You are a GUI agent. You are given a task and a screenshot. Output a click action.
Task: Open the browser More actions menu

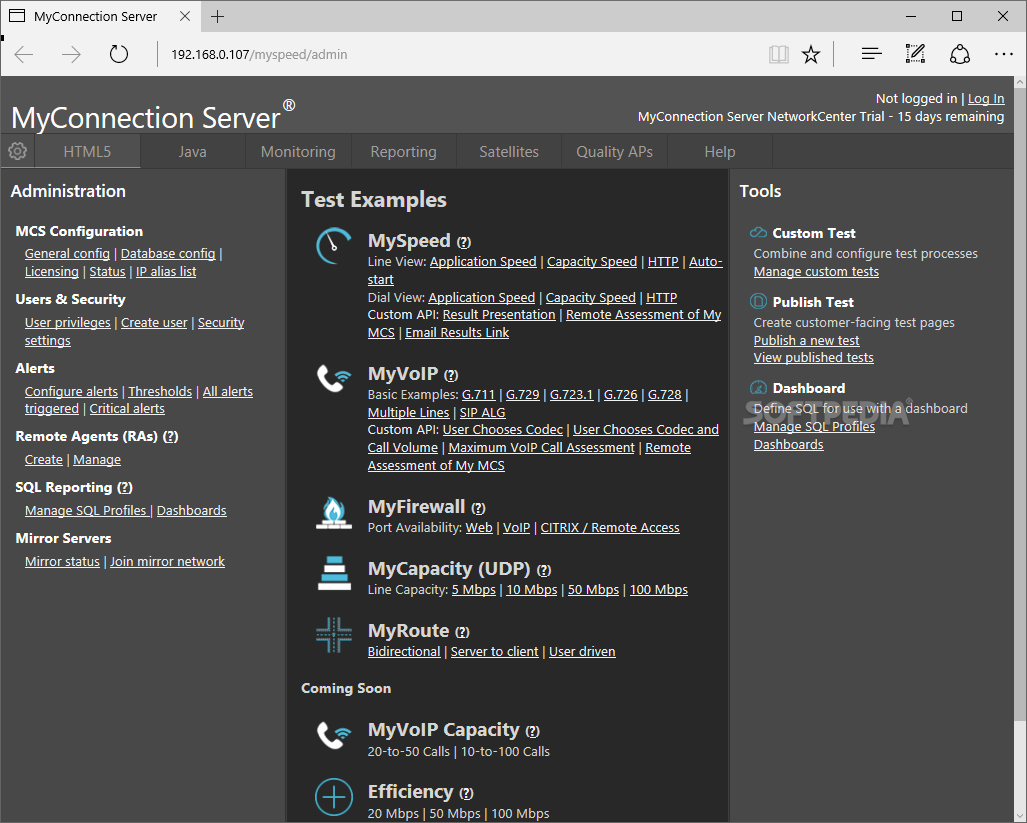click(1003, 54)
